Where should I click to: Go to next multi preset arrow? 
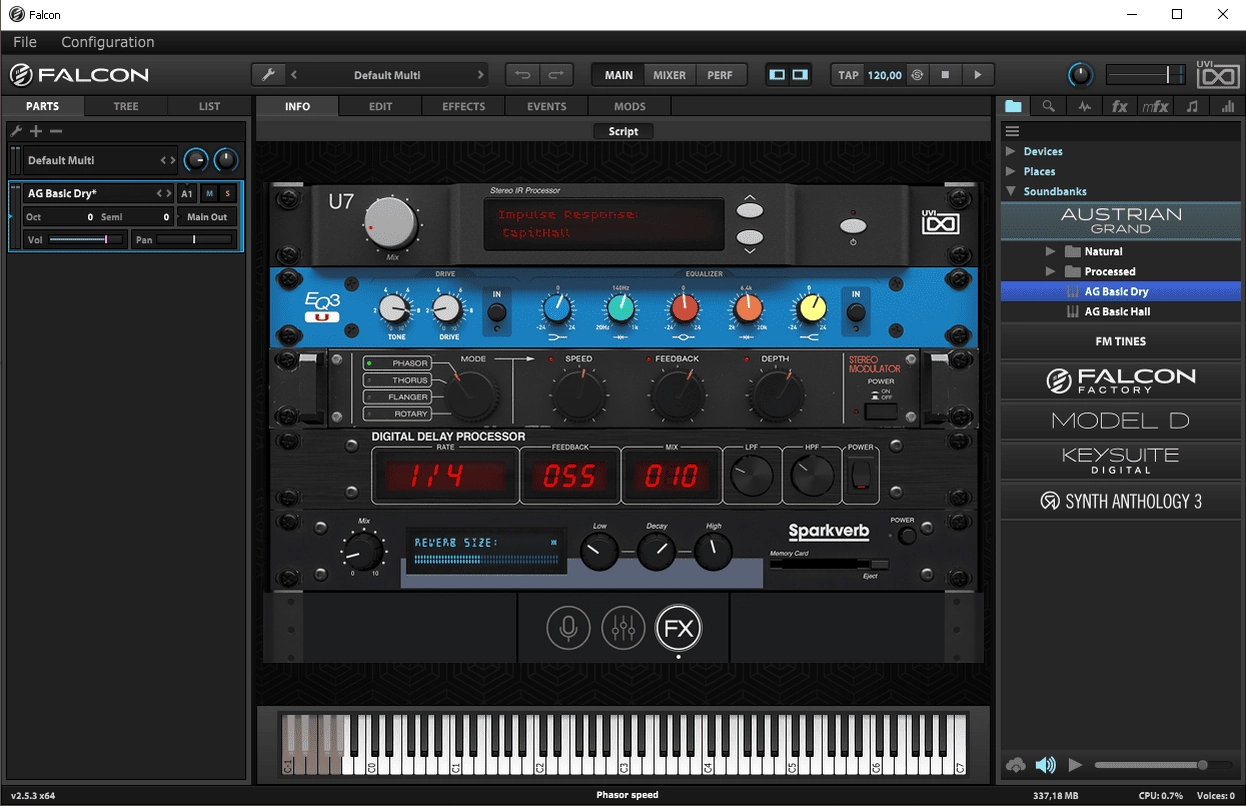pyautogui.click(x=481, y=75)
